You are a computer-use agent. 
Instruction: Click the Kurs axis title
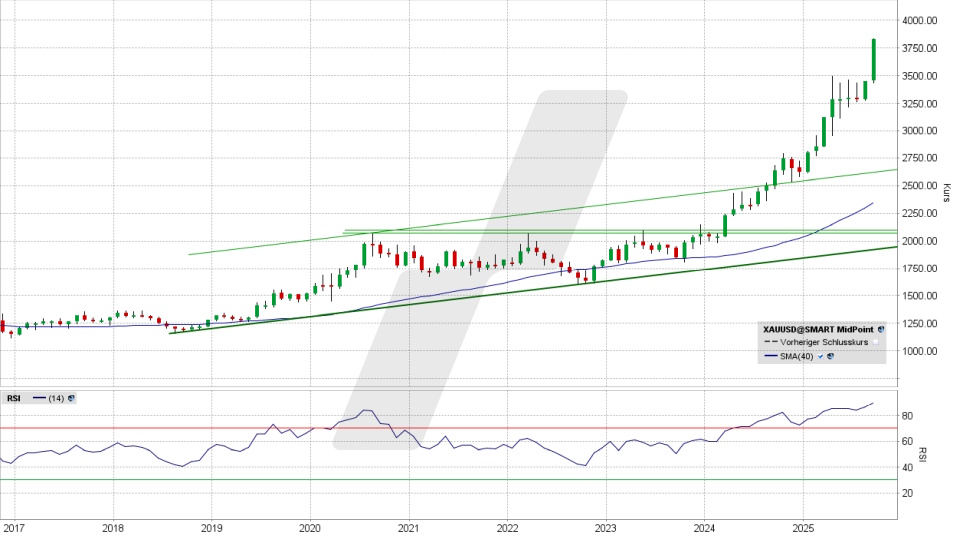(946, 191)
